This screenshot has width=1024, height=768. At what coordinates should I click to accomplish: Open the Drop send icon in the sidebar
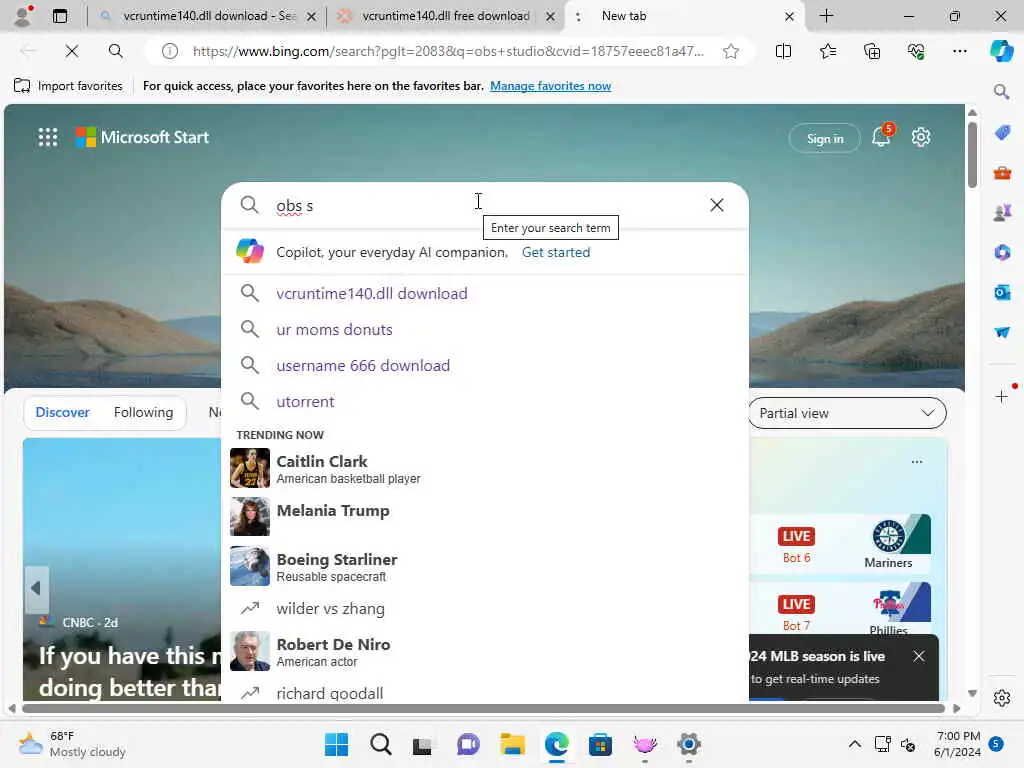pyautogui.click(x=1002, y=332)
